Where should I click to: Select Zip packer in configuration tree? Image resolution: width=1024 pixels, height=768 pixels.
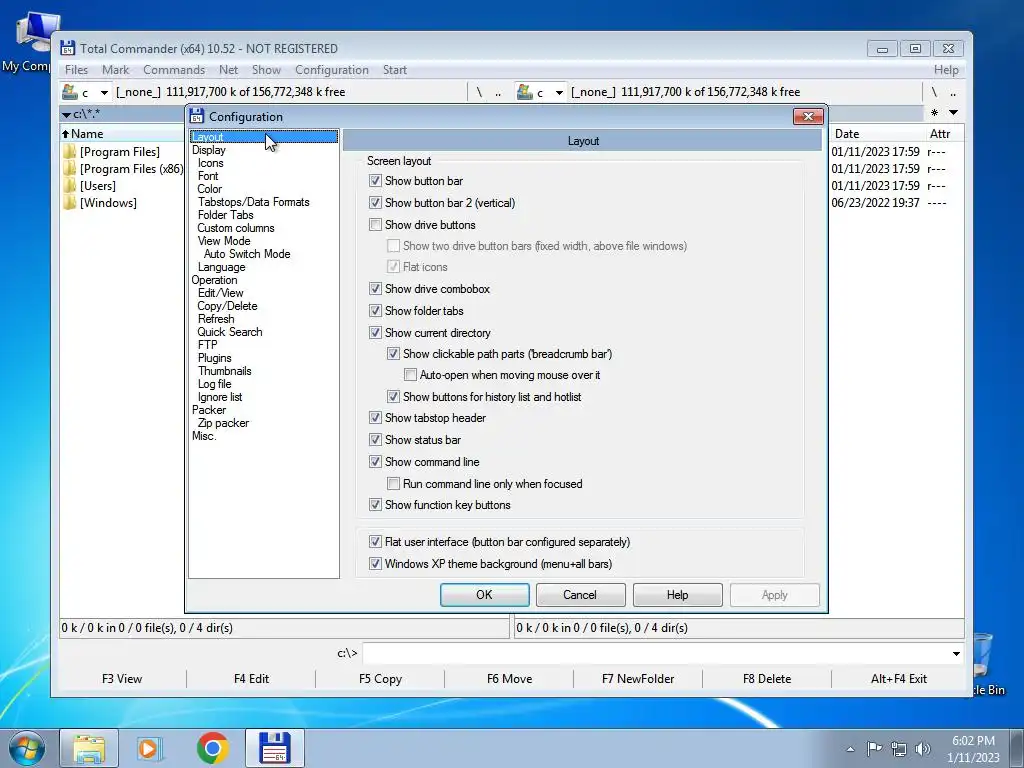pos(223,423)
